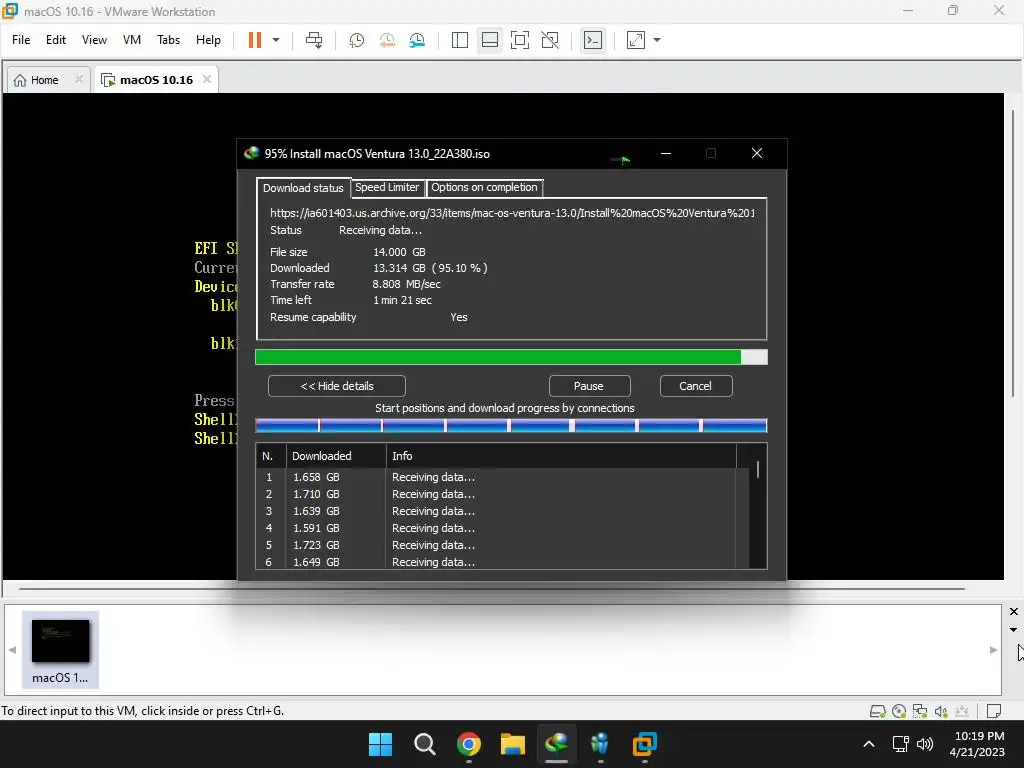Open File Explorer from the taskbar
This screenshot has height=768, width=1024.
[513, 744]
